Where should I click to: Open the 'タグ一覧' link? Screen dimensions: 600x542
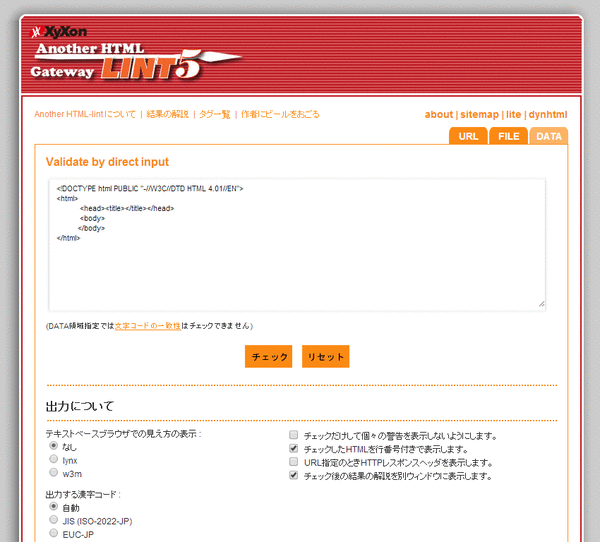[215, 114]
